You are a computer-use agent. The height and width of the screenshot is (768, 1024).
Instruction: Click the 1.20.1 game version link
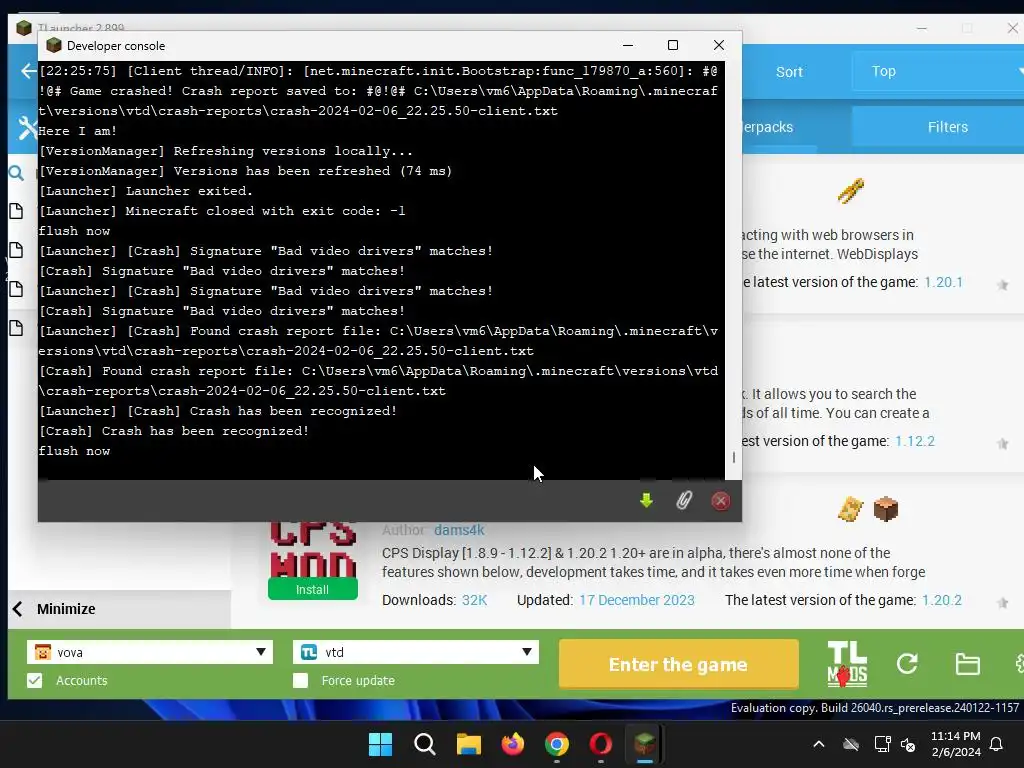coord(943,282)
